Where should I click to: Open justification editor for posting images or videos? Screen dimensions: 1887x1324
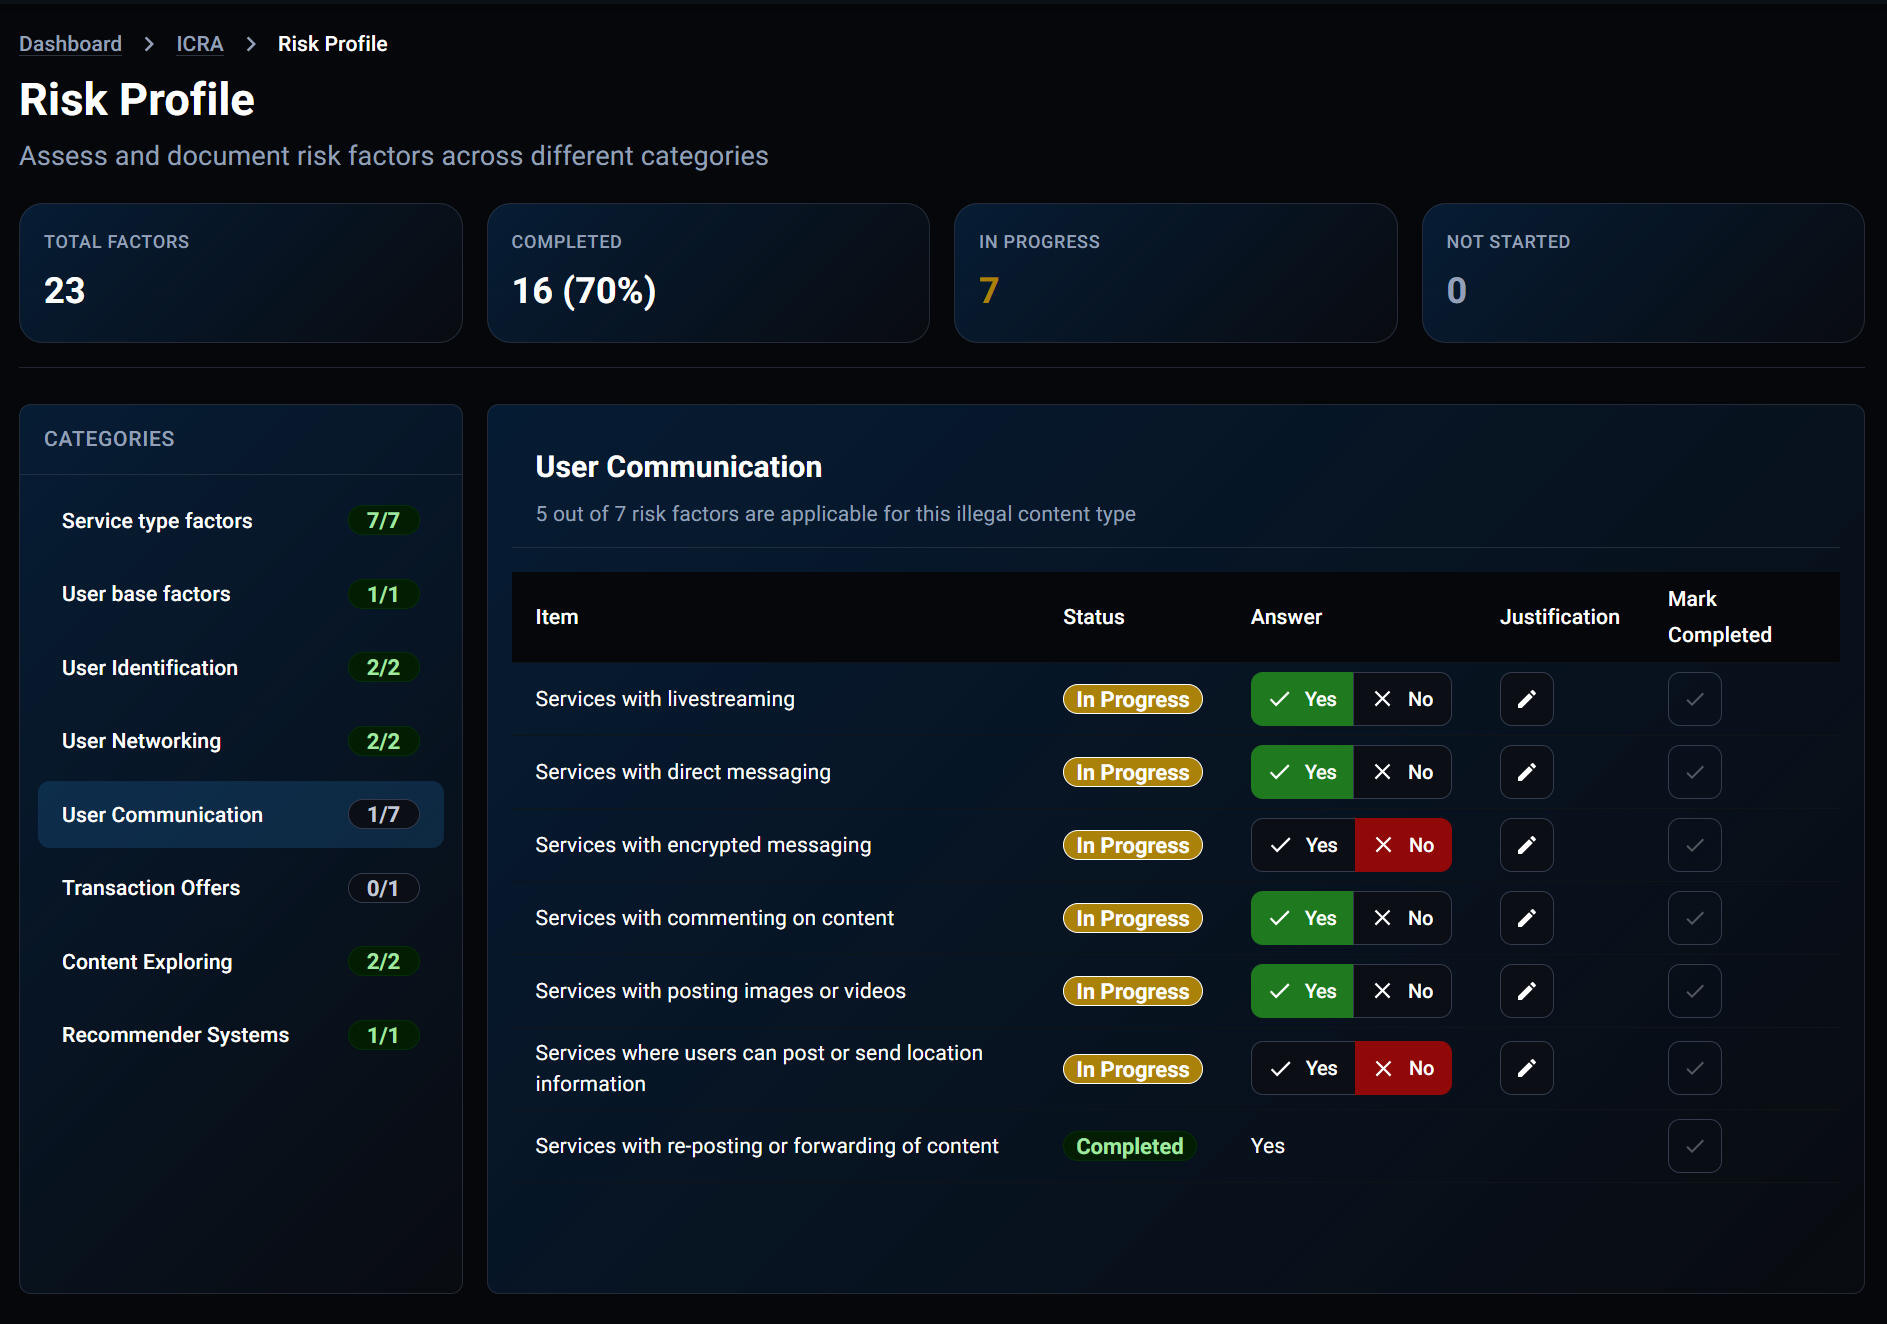[x=1526, y=991]
